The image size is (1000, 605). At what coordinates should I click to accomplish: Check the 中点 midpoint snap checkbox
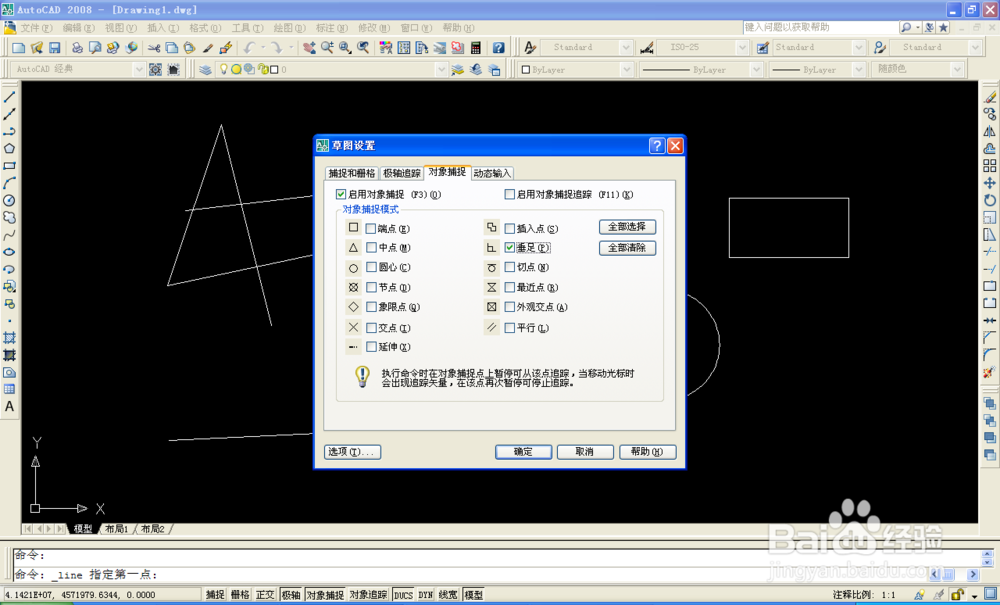click(x=371, y=247)
